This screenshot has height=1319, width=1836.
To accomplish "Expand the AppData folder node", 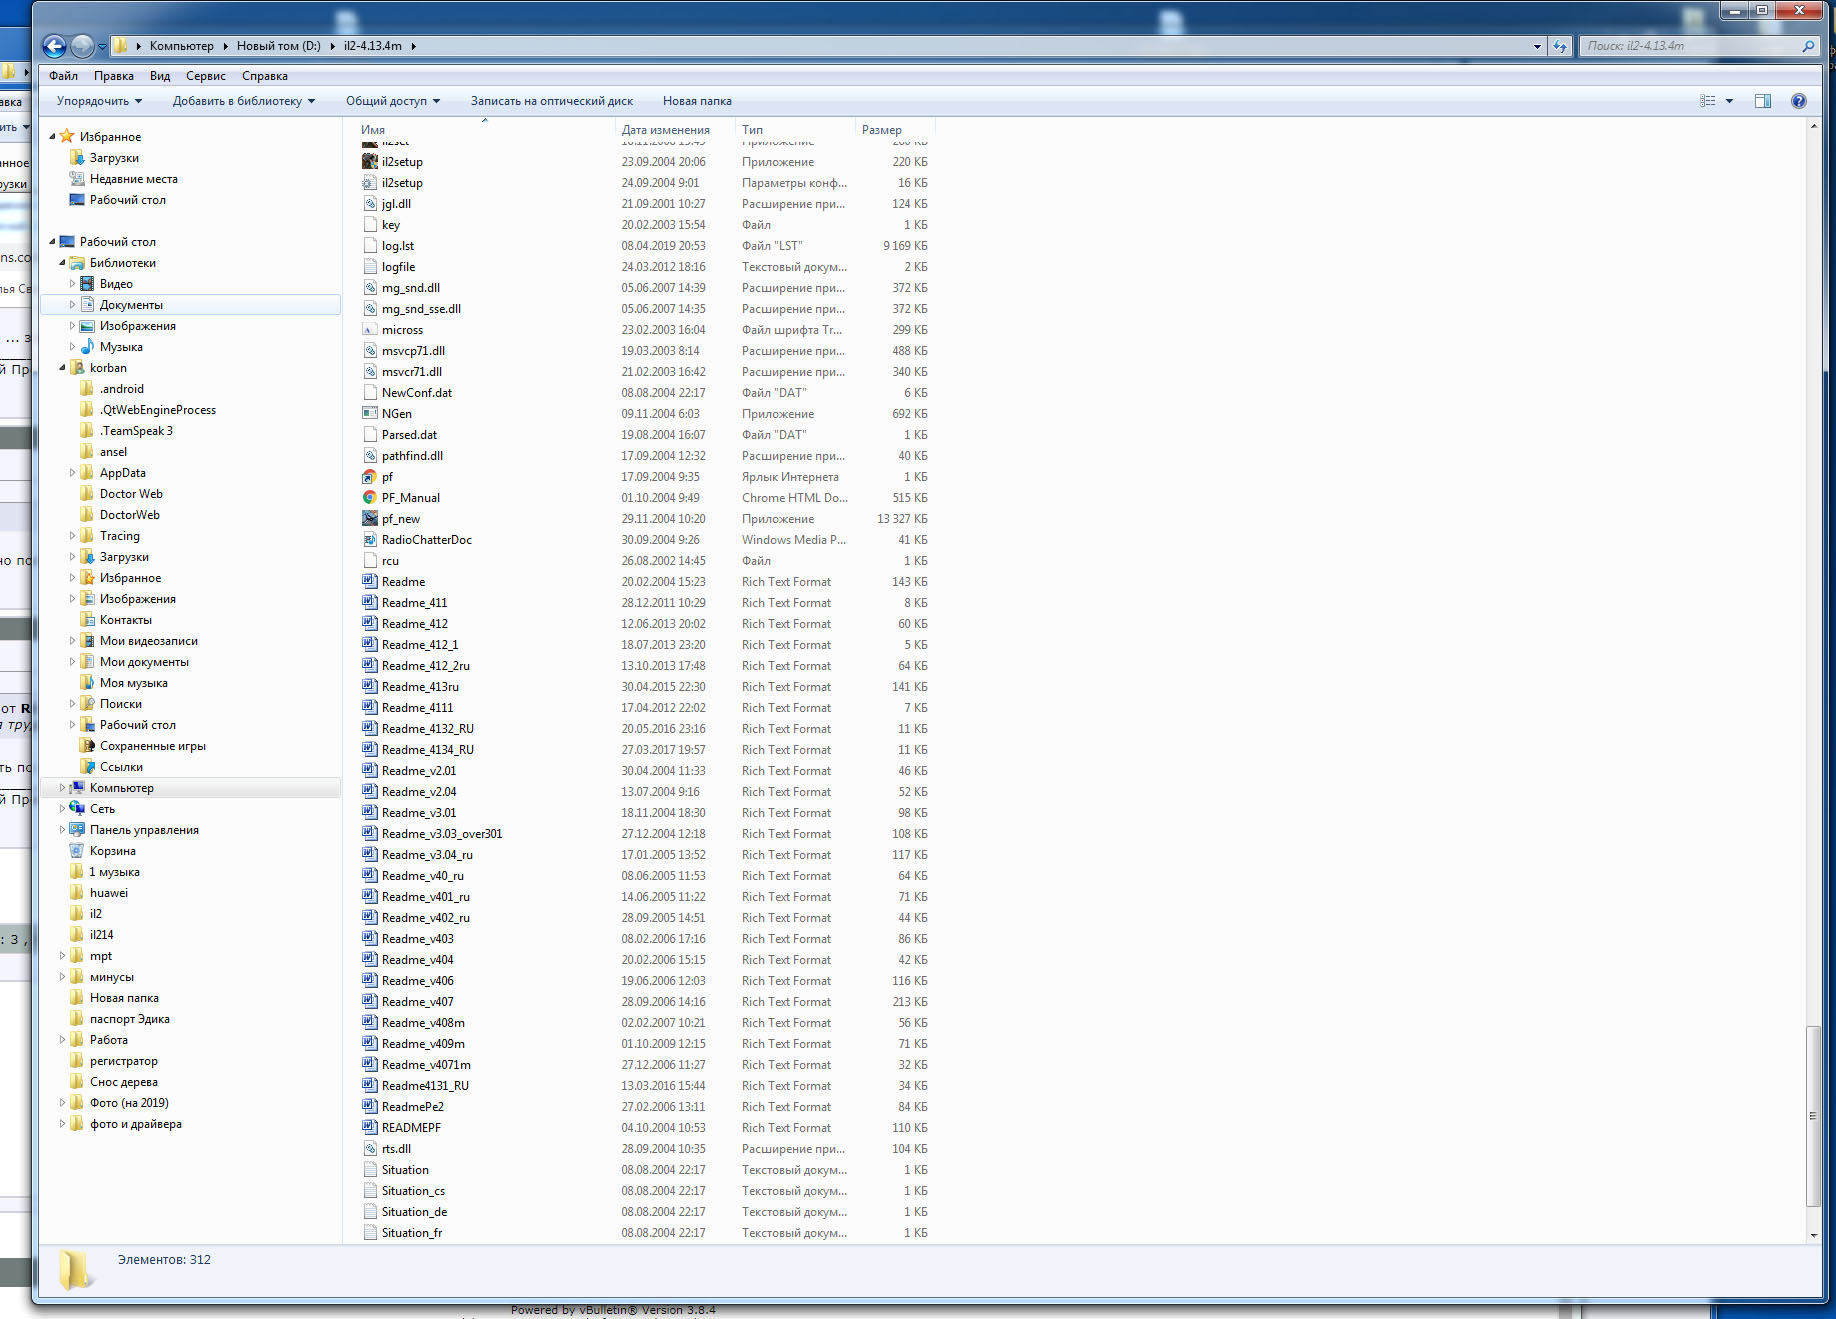I will [72, 473].
